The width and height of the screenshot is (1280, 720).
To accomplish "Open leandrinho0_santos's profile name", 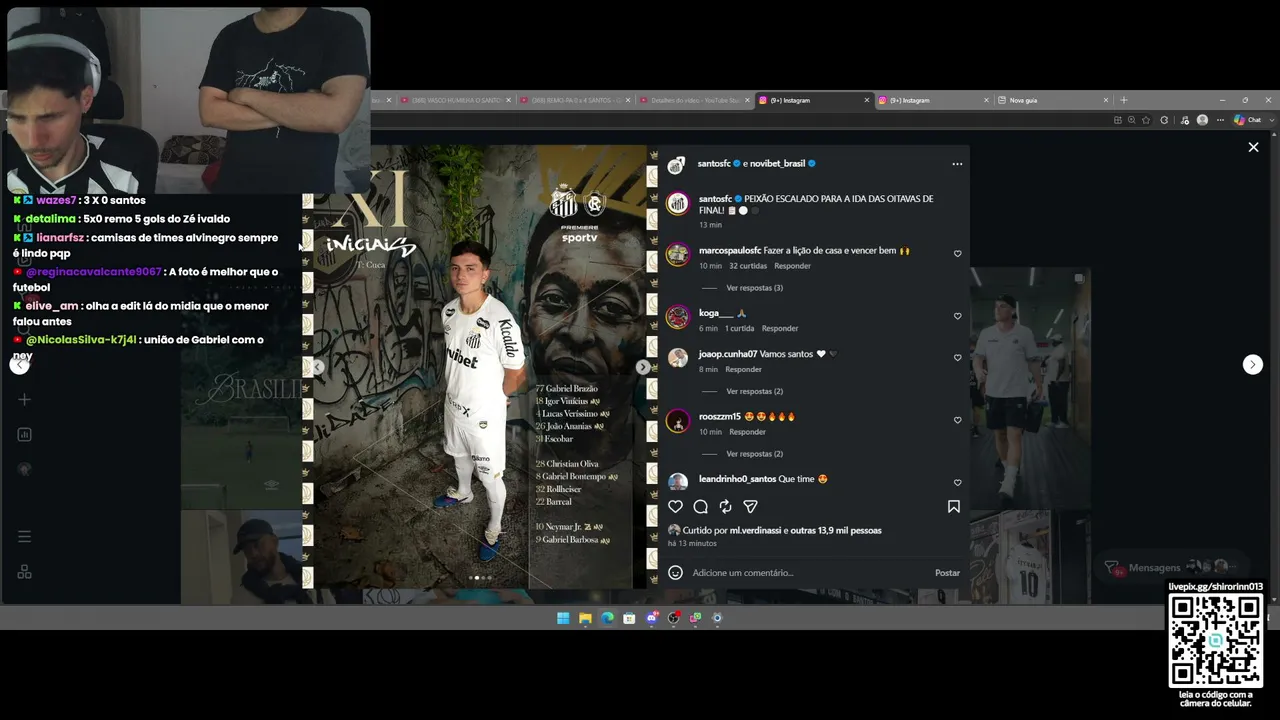I will tap(737, 479).
